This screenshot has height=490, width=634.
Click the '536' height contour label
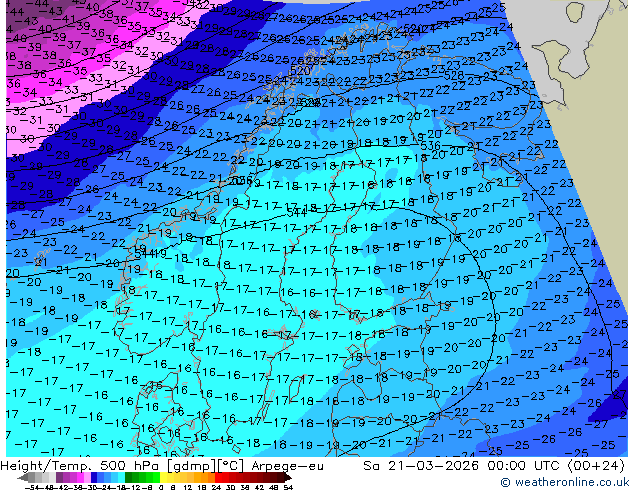point(430,146)
